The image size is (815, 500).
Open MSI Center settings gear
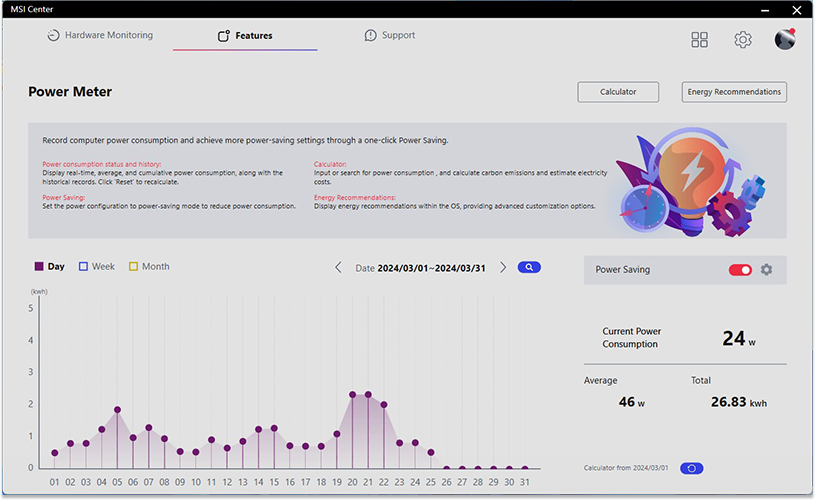[742, 39]
